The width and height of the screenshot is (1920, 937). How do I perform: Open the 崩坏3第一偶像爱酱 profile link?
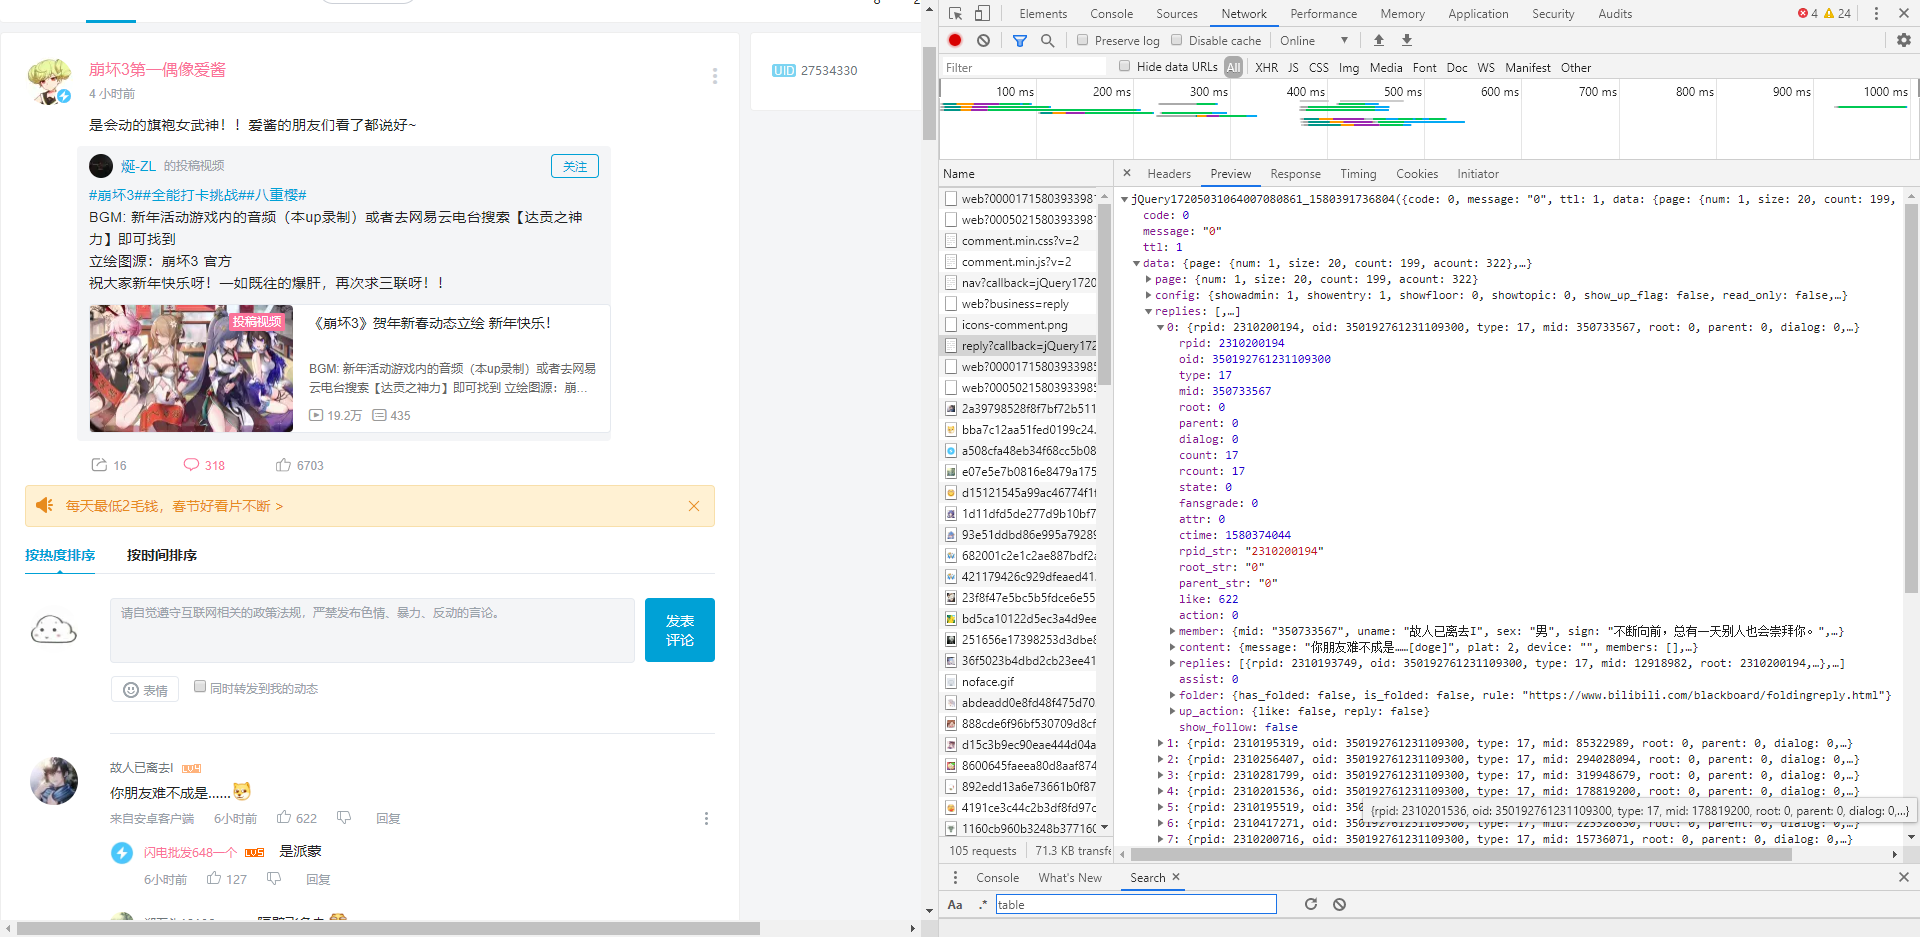tap(157, 69)
